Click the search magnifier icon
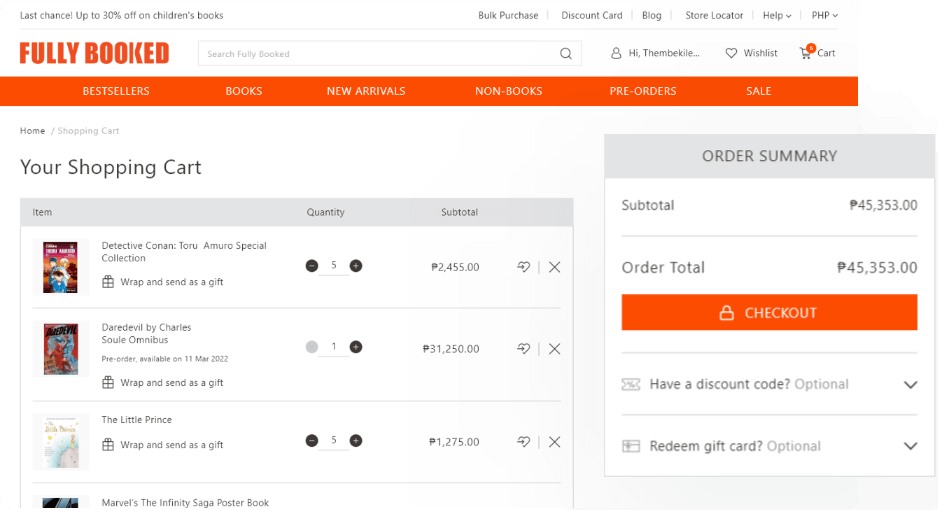Screen dimensions: 938x510 pos(566,54)
